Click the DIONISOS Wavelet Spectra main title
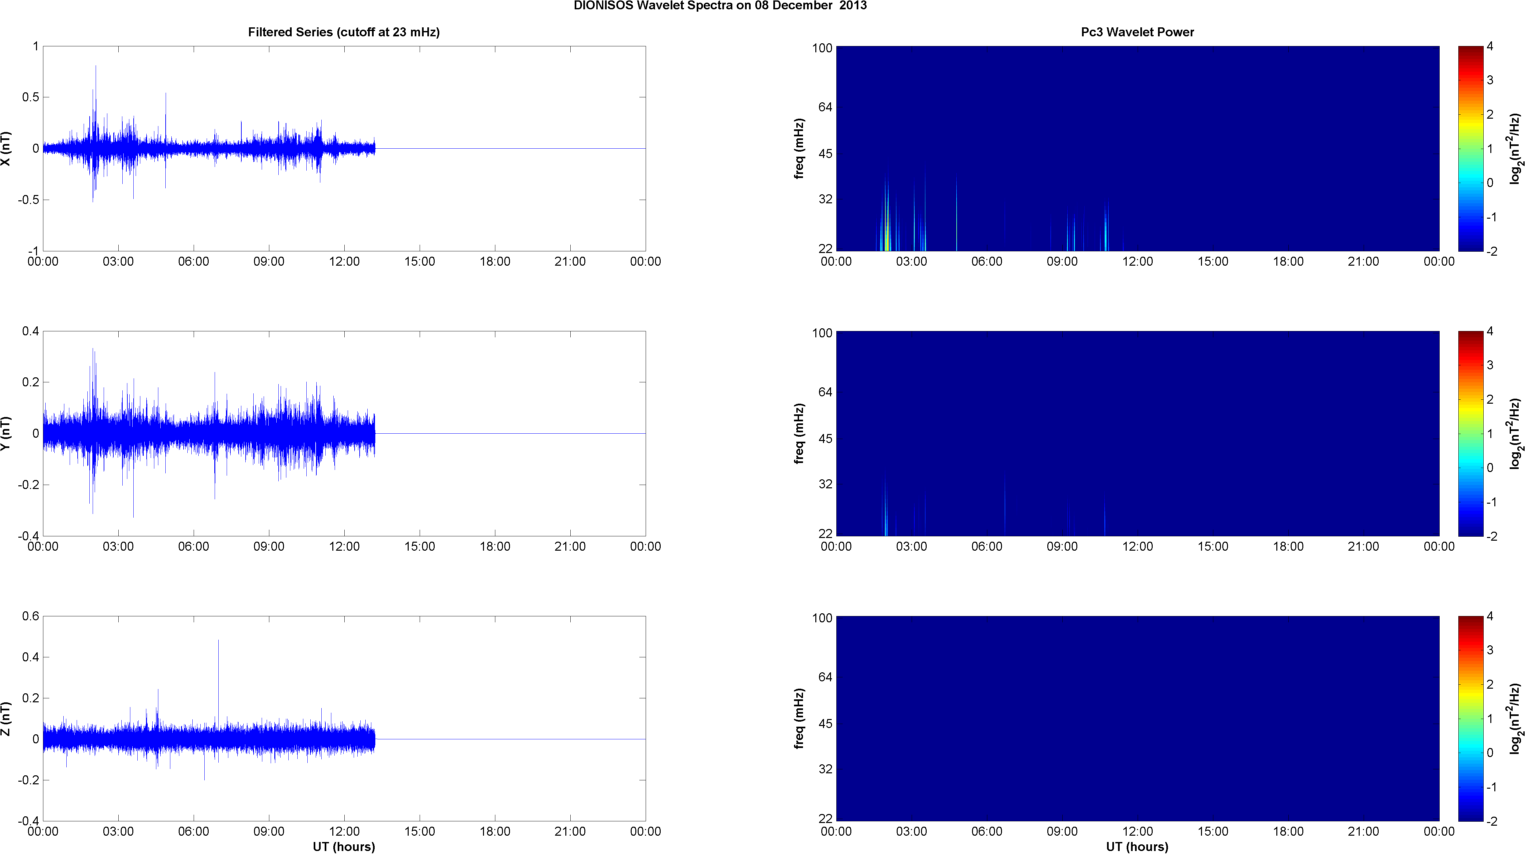 tap(720, 6)
